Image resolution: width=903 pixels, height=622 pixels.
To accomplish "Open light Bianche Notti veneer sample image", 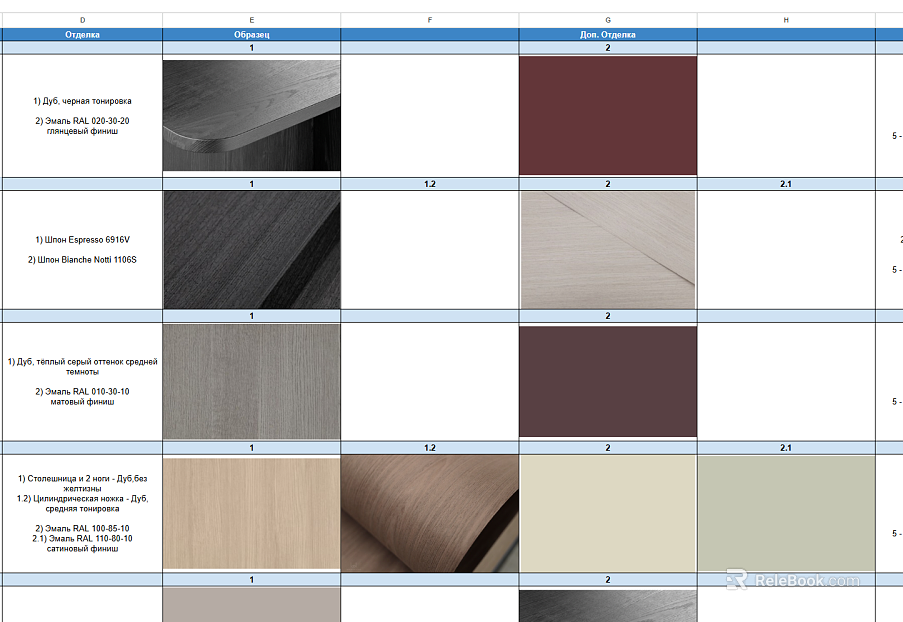I will 608,250.
